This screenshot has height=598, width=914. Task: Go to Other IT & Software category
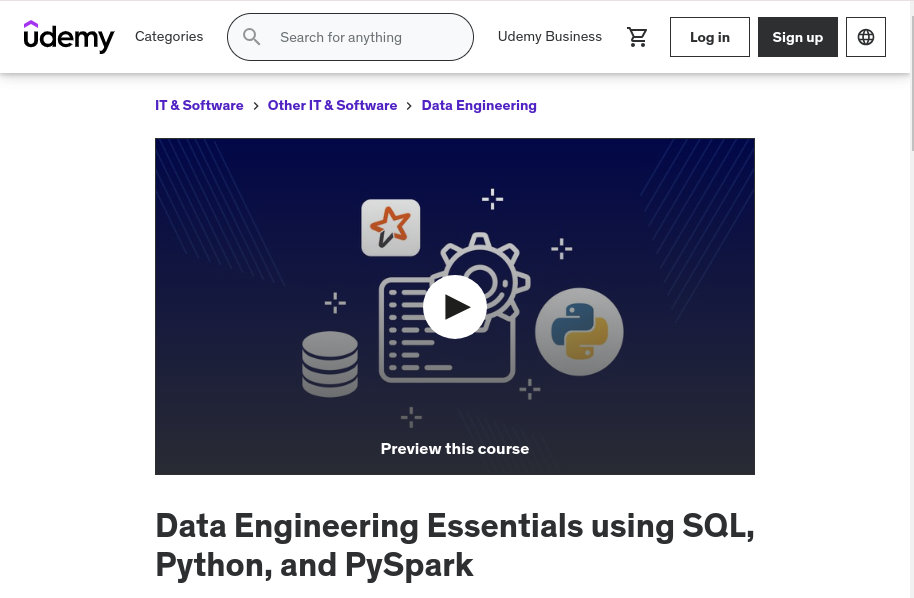tap(332, 105)
